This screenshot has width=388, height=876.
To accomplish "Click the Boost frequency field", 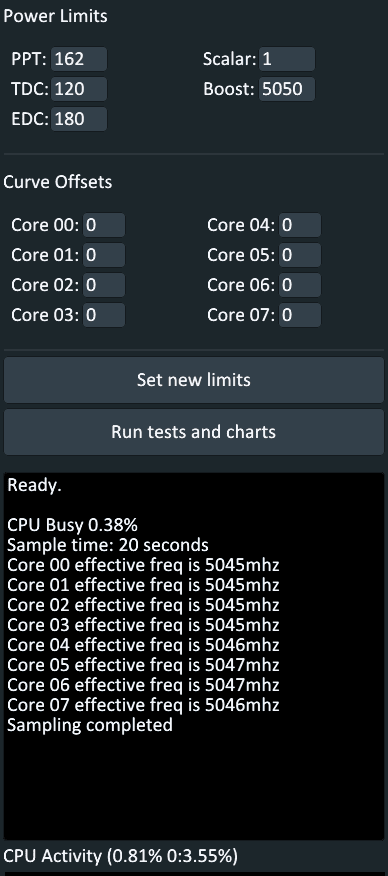I will click(287, 89).
